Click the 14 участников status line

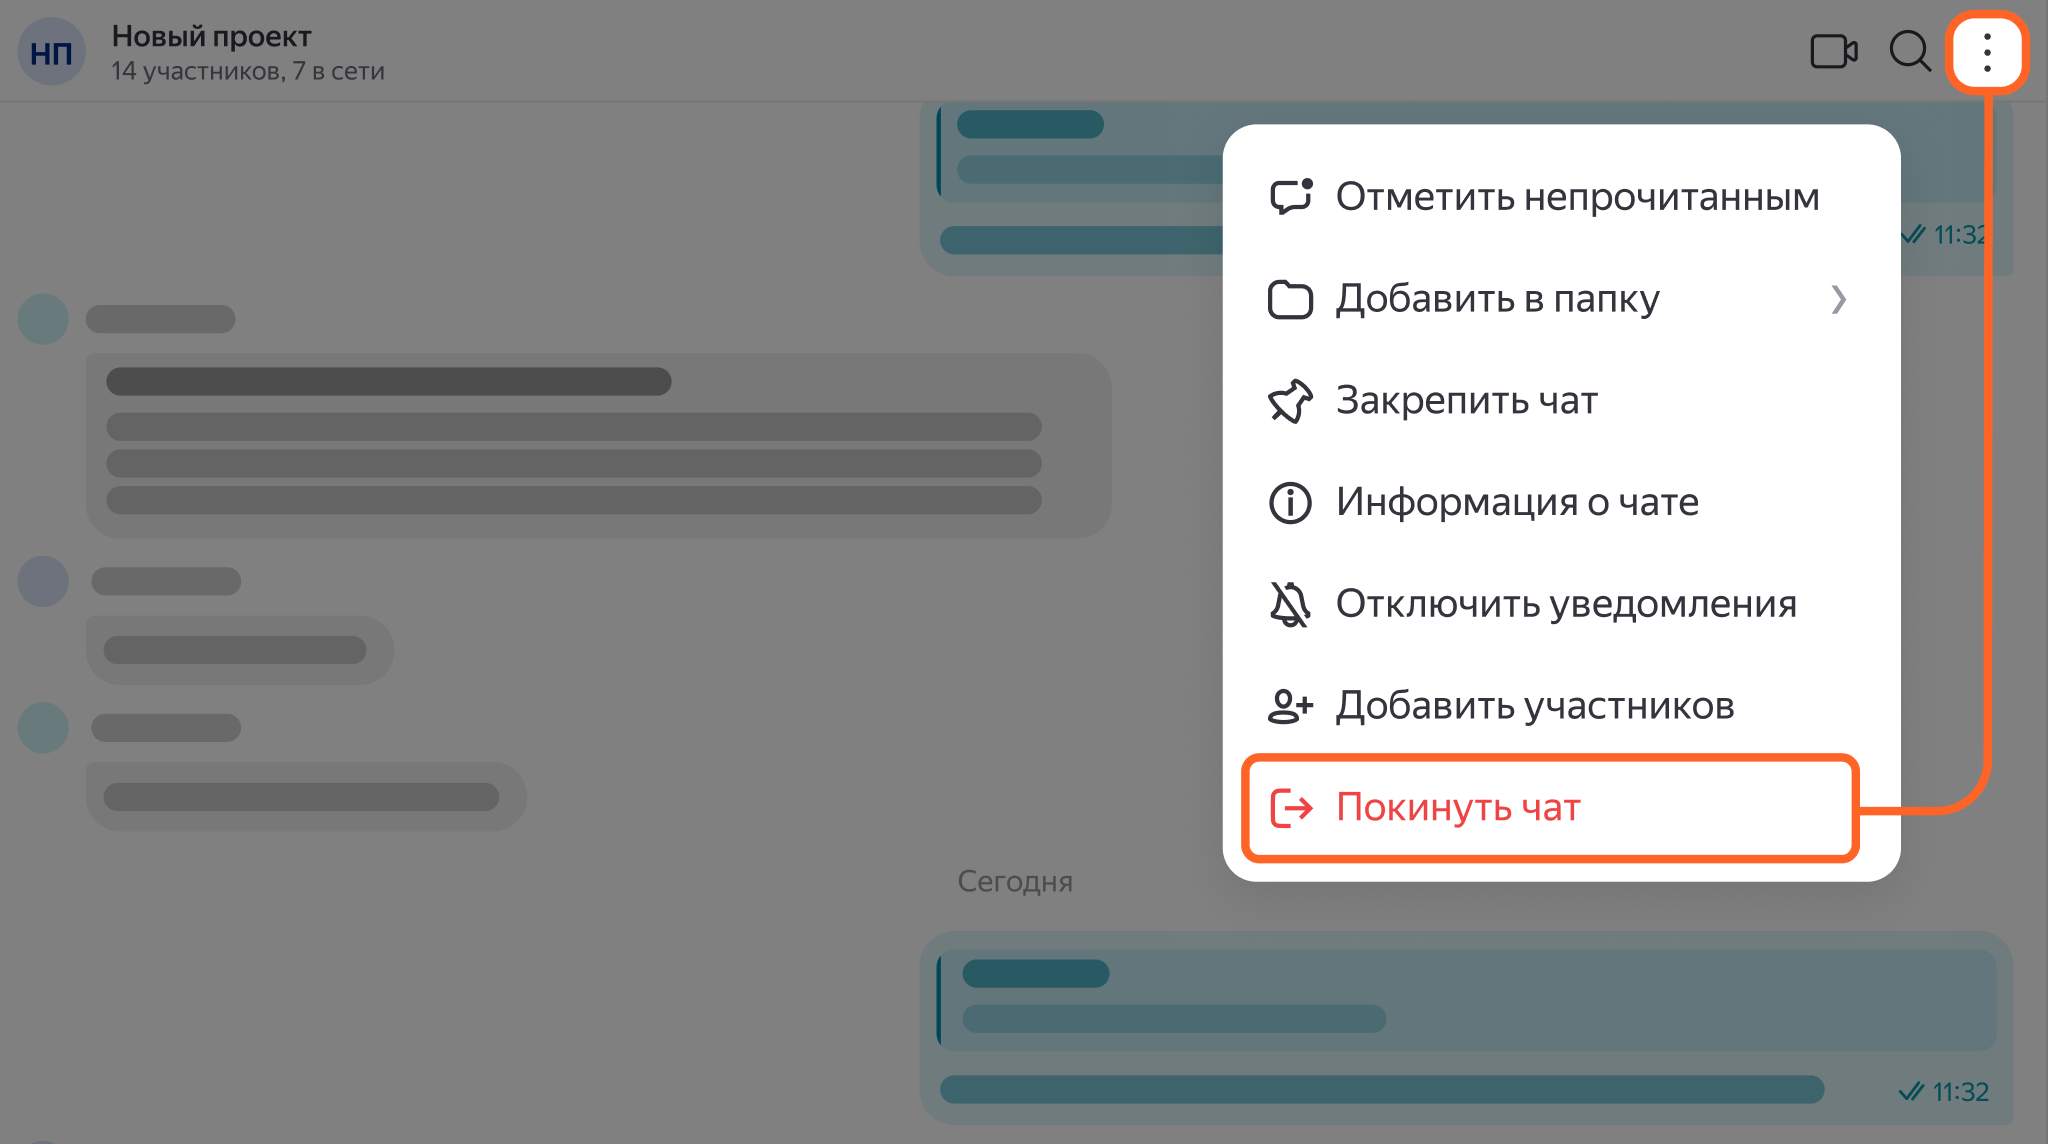click(x=248, y=72)
